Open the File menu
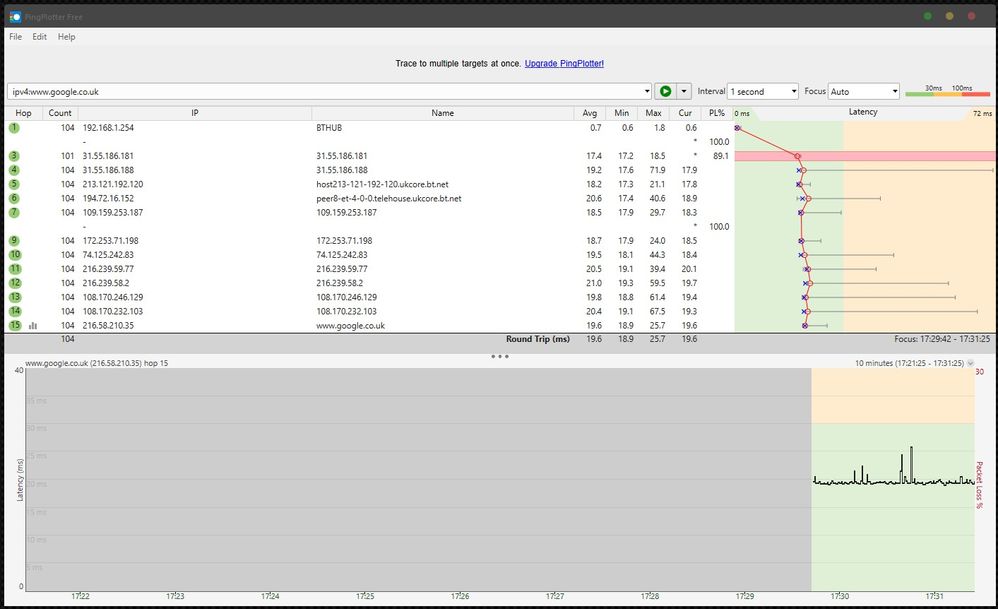Viewport: 998px width, 609px height. pos(16,37)
